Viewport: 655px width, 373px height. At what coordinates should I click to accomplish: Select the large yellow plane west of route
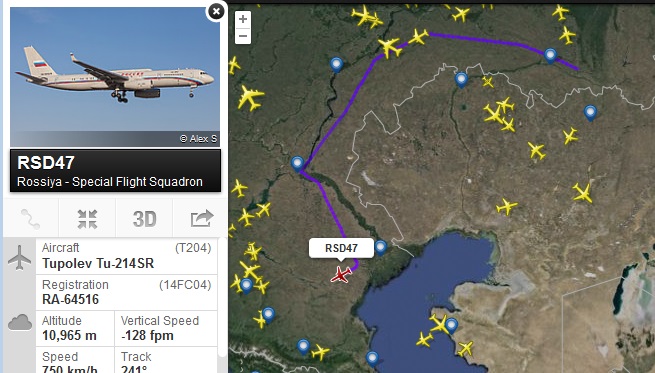click(250, 98)
